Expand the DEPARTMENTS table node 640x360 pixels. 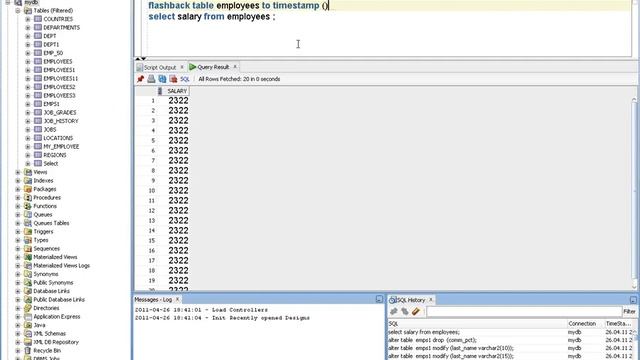pos(28,27)
